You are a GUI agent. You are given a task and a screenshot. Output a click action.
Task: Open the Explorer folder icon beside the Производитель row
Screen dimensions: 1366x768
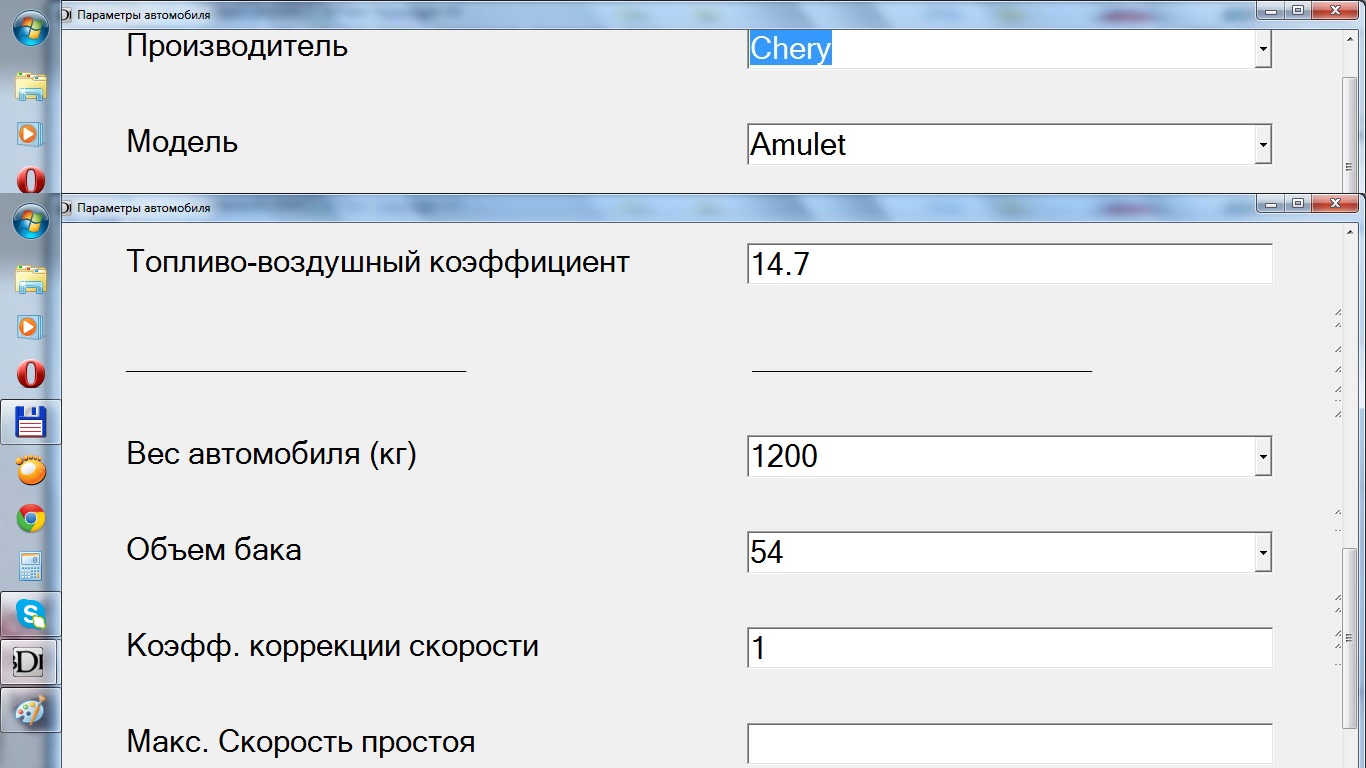pos(31,86)
